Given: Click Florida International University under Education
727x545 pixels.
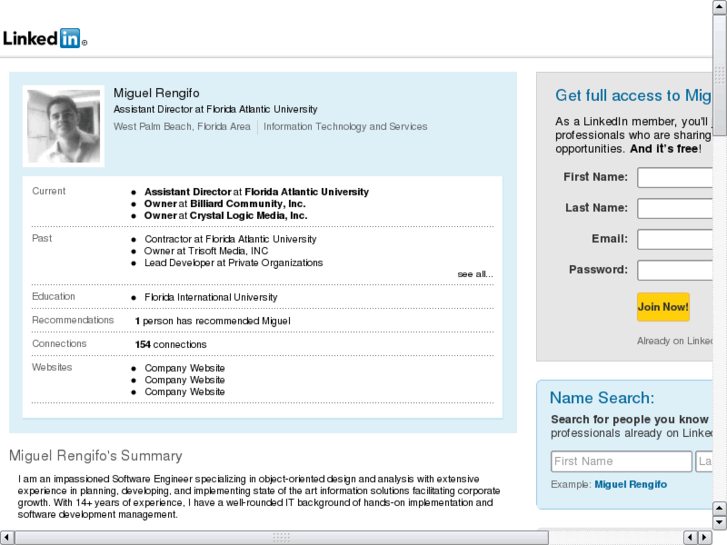Looking at the screenshot, I should click(x=211, y=297).
